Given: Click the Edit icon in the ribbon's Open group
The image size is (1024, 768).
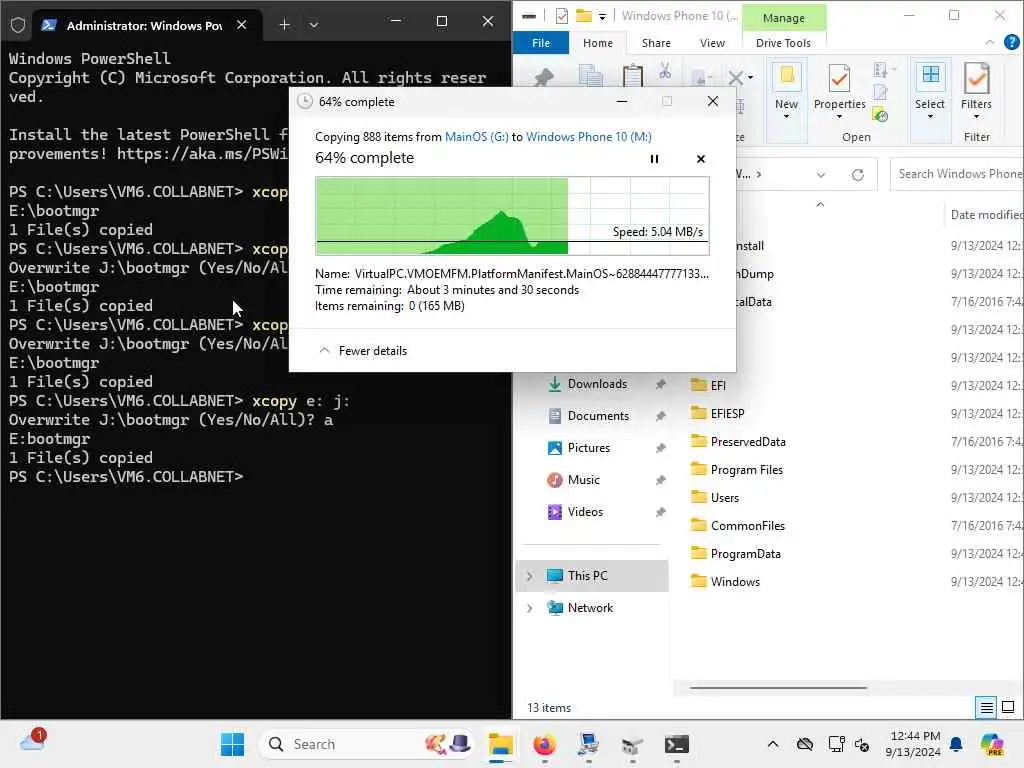Looking at the screenshot, I should tap(880, 93).
